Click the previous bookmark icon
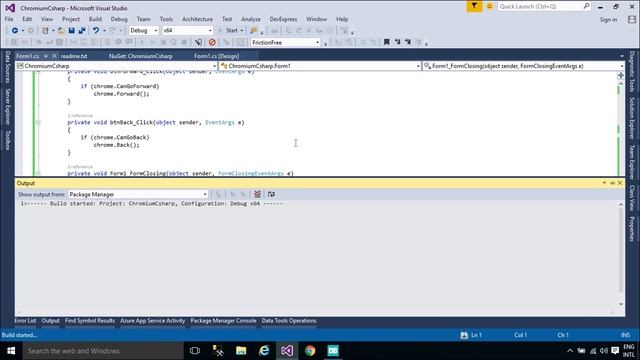The width and height of the screenshot is (640, 360). (397, 42)
